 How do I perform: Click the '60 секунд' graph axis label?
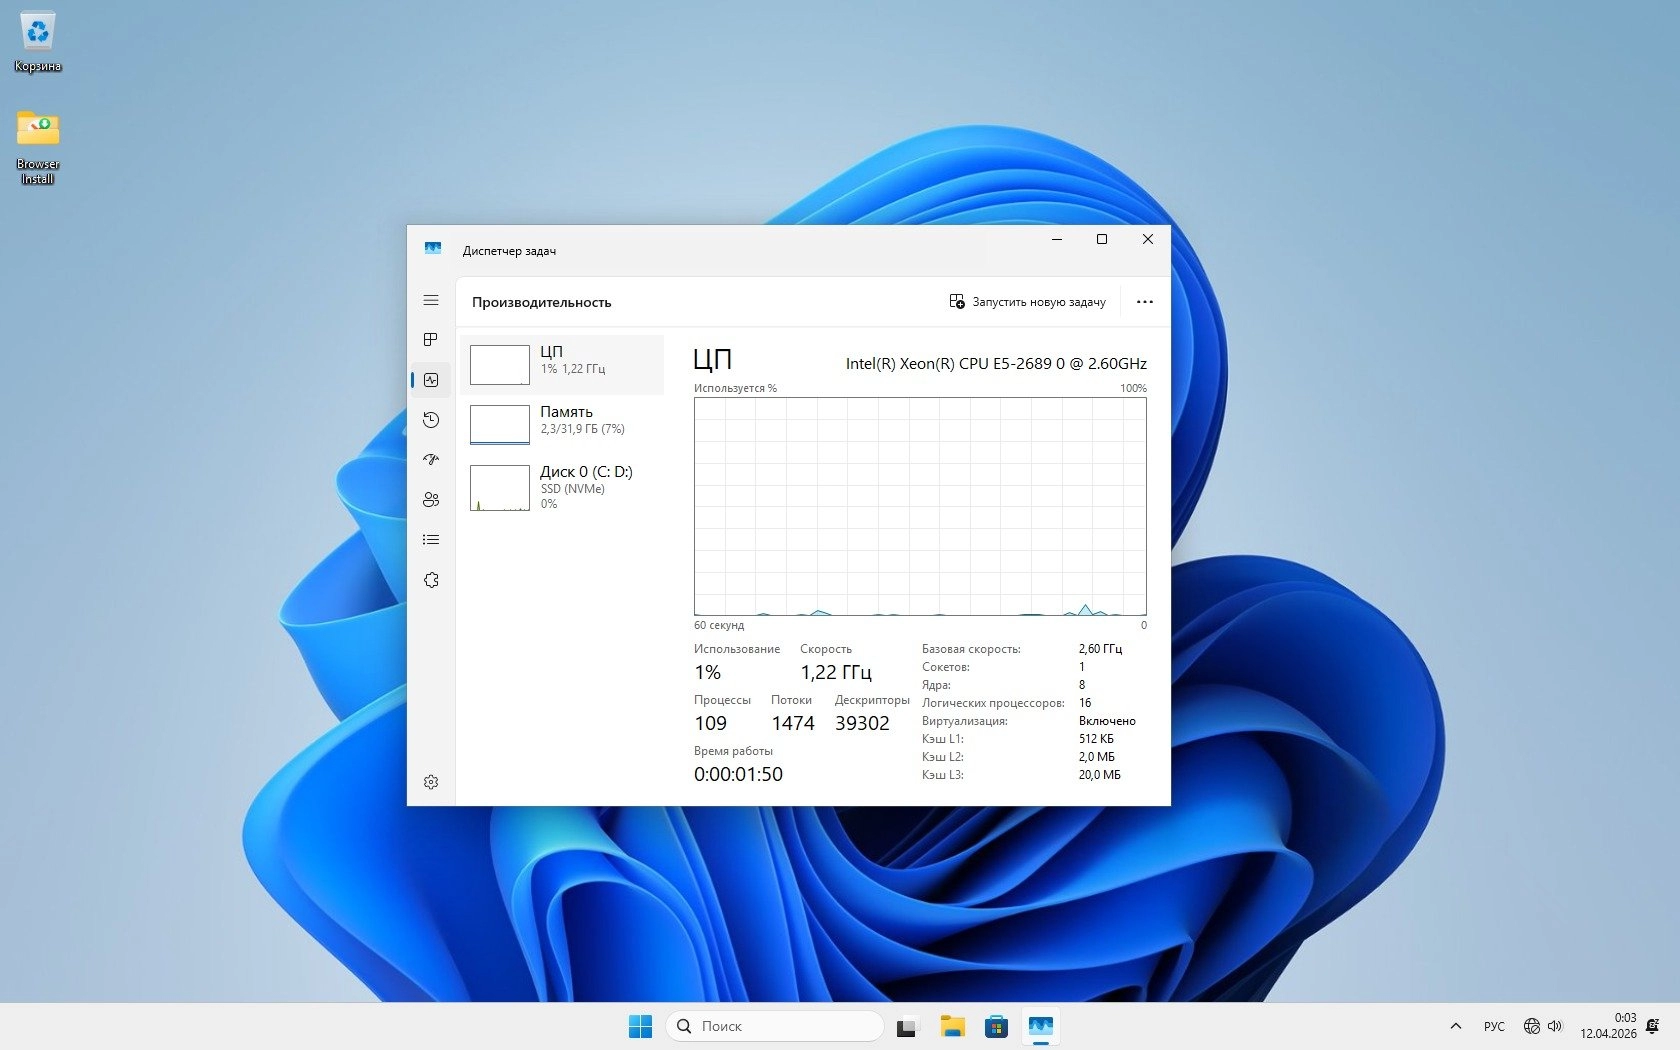719,626
